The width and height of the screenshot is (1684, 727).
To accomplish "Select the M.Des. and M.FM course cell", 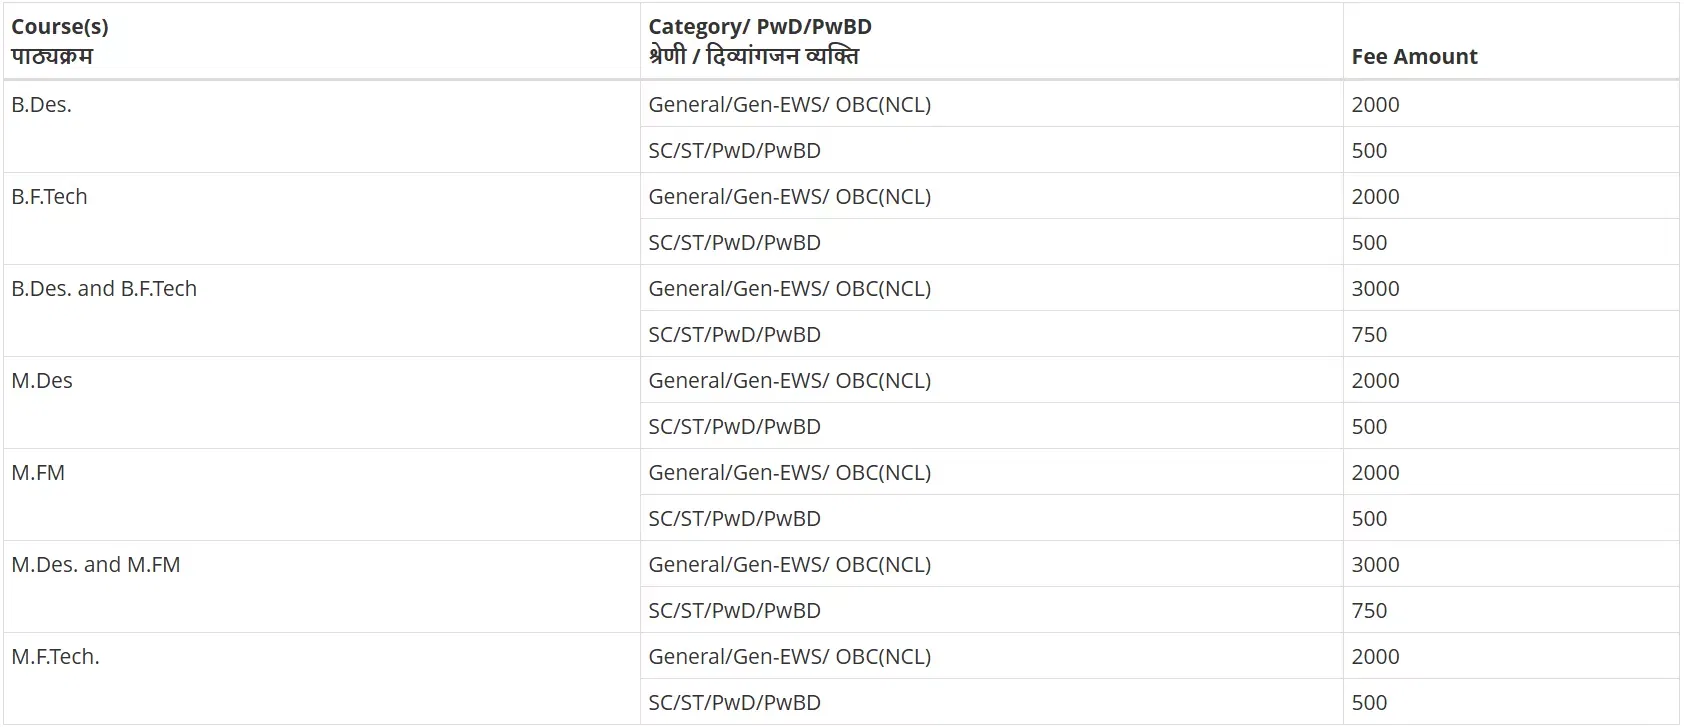I will pyautogui.click(x=96, y=565).
